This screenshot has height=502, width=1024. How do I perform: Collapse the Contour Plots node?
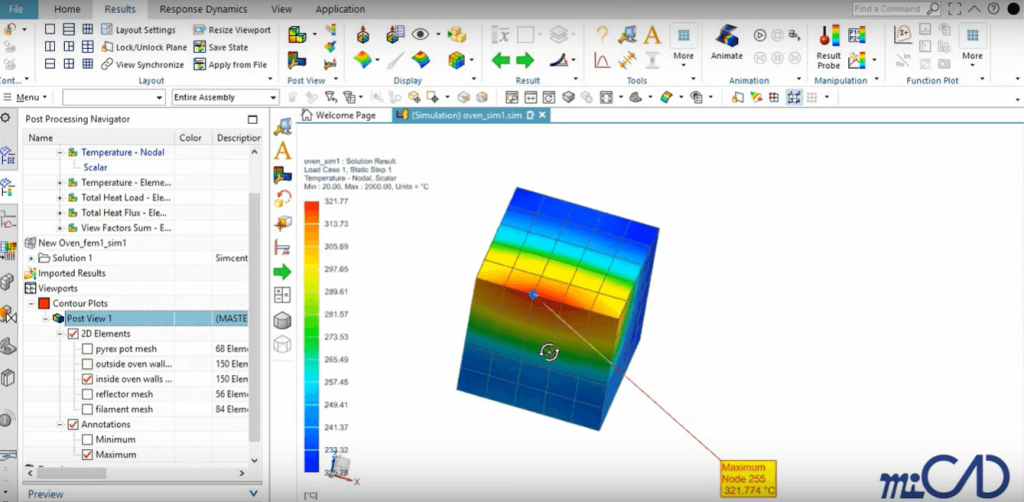point(31,304)
